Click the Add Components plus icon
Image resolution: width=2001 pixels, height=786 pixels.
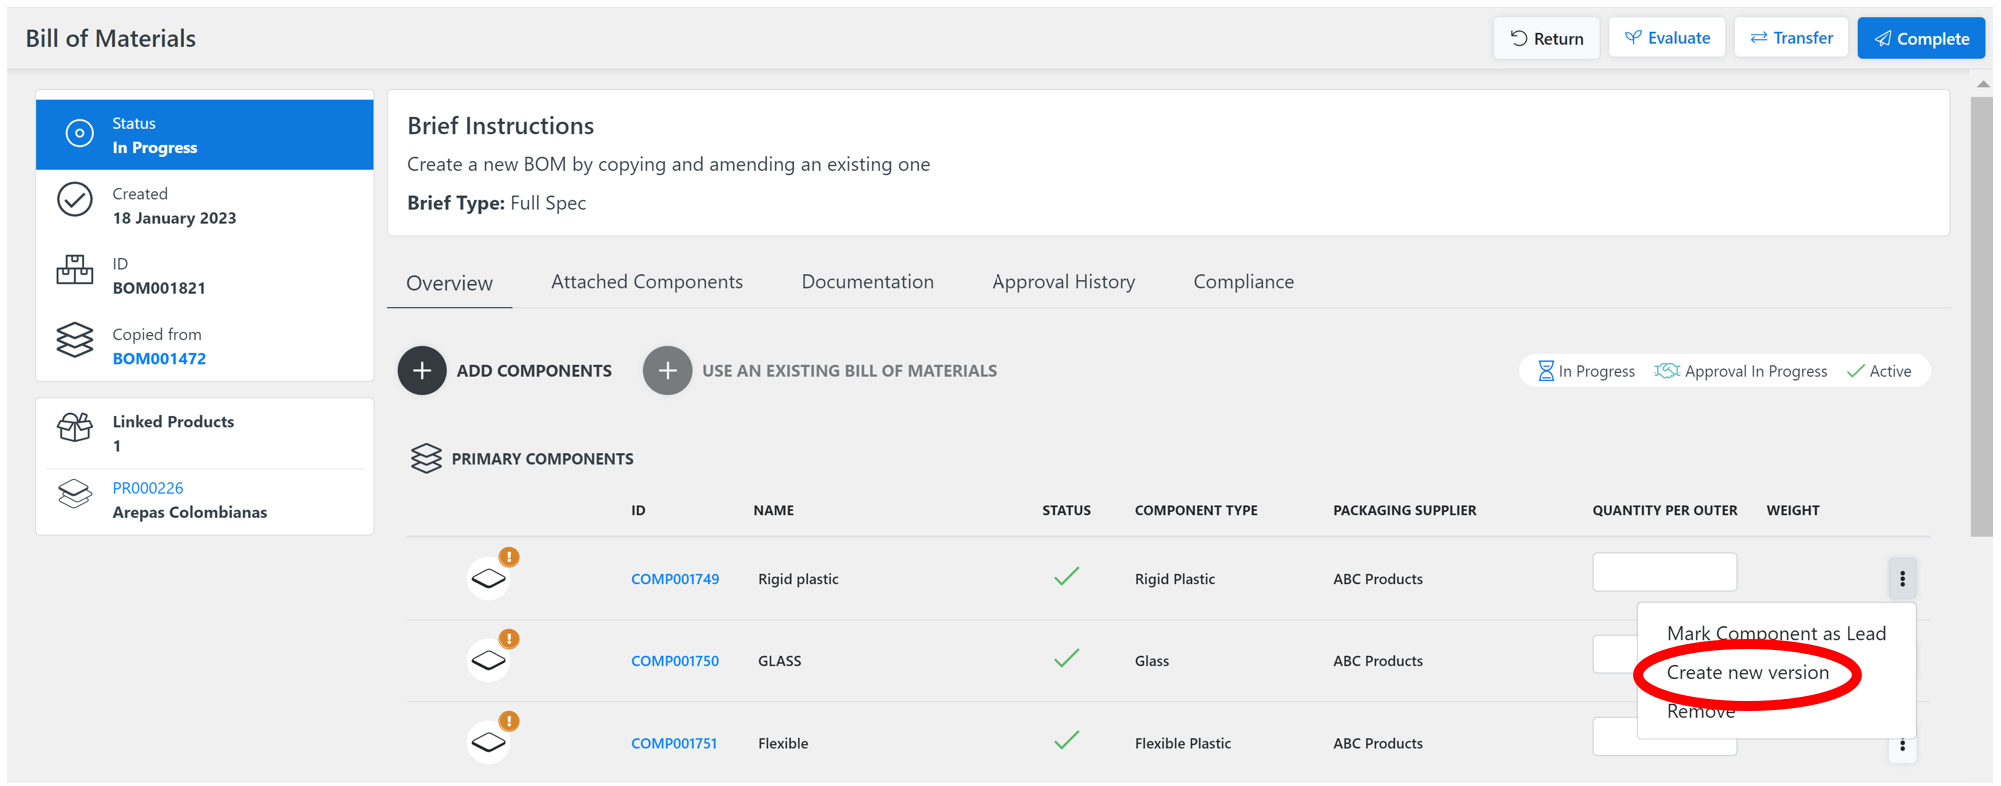(422, 371)
